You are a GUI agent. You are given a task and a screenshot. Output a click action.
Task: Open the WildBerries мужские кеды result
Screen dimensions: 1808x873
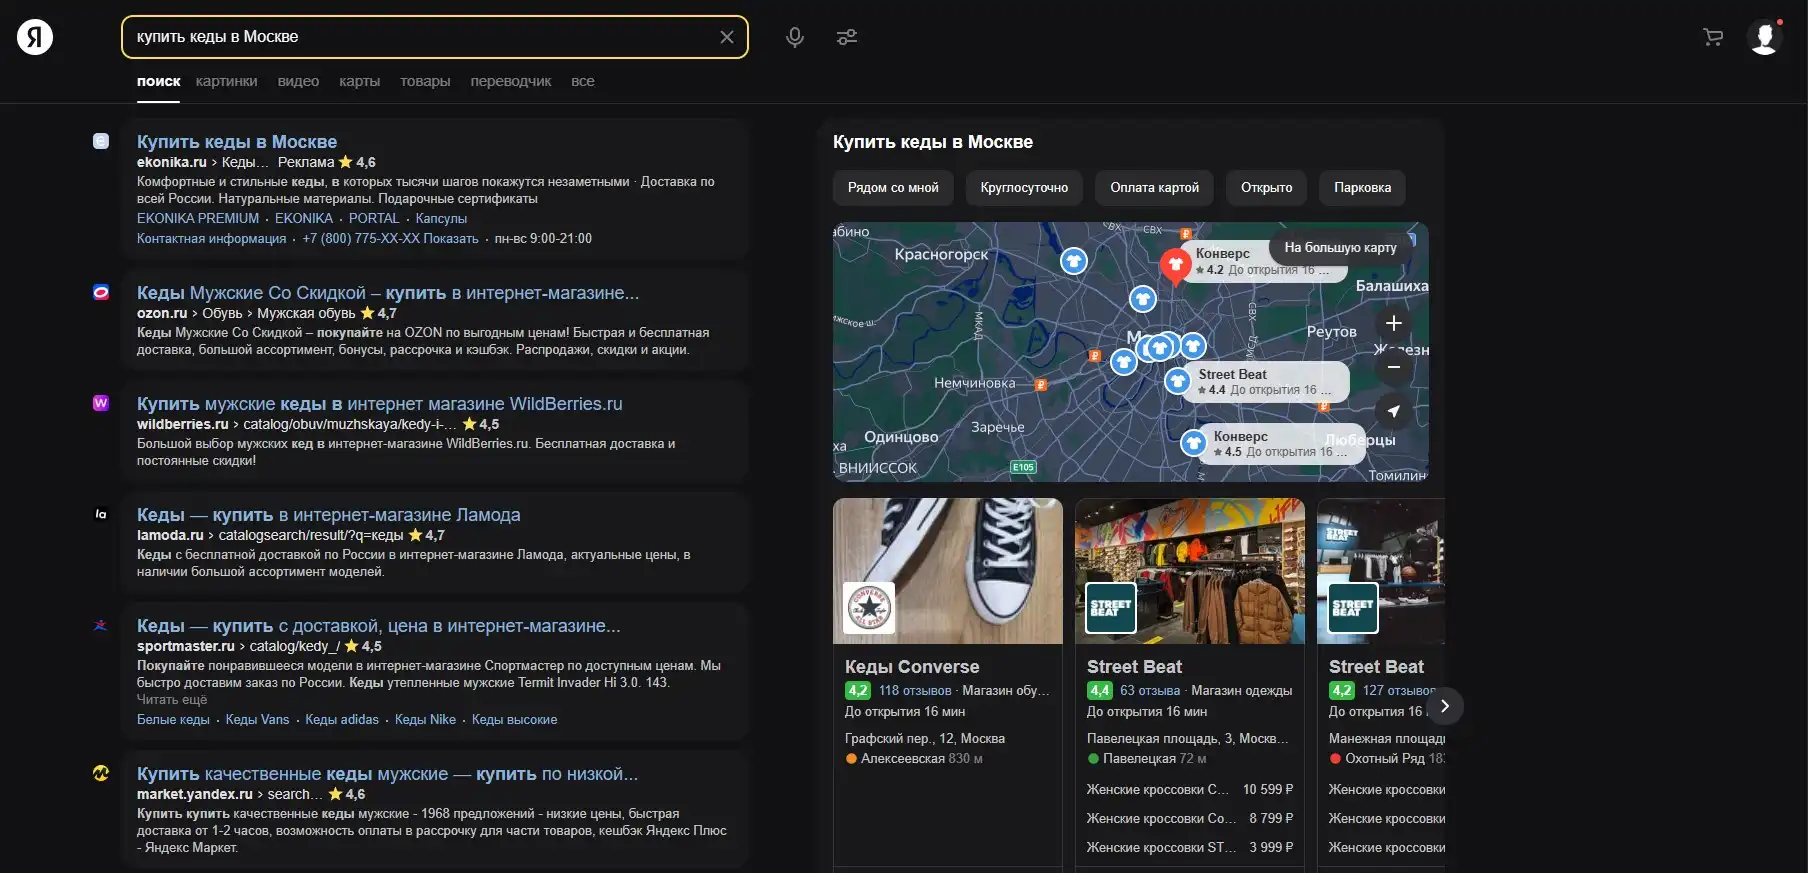click(x=380, y=404)
